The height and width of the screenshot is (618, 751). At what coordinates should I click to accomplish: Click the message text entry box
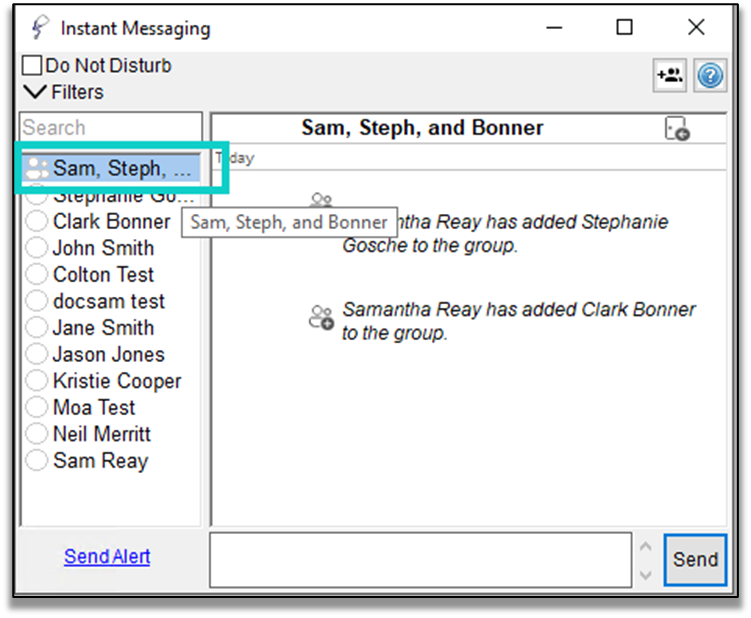coord(420,559)
